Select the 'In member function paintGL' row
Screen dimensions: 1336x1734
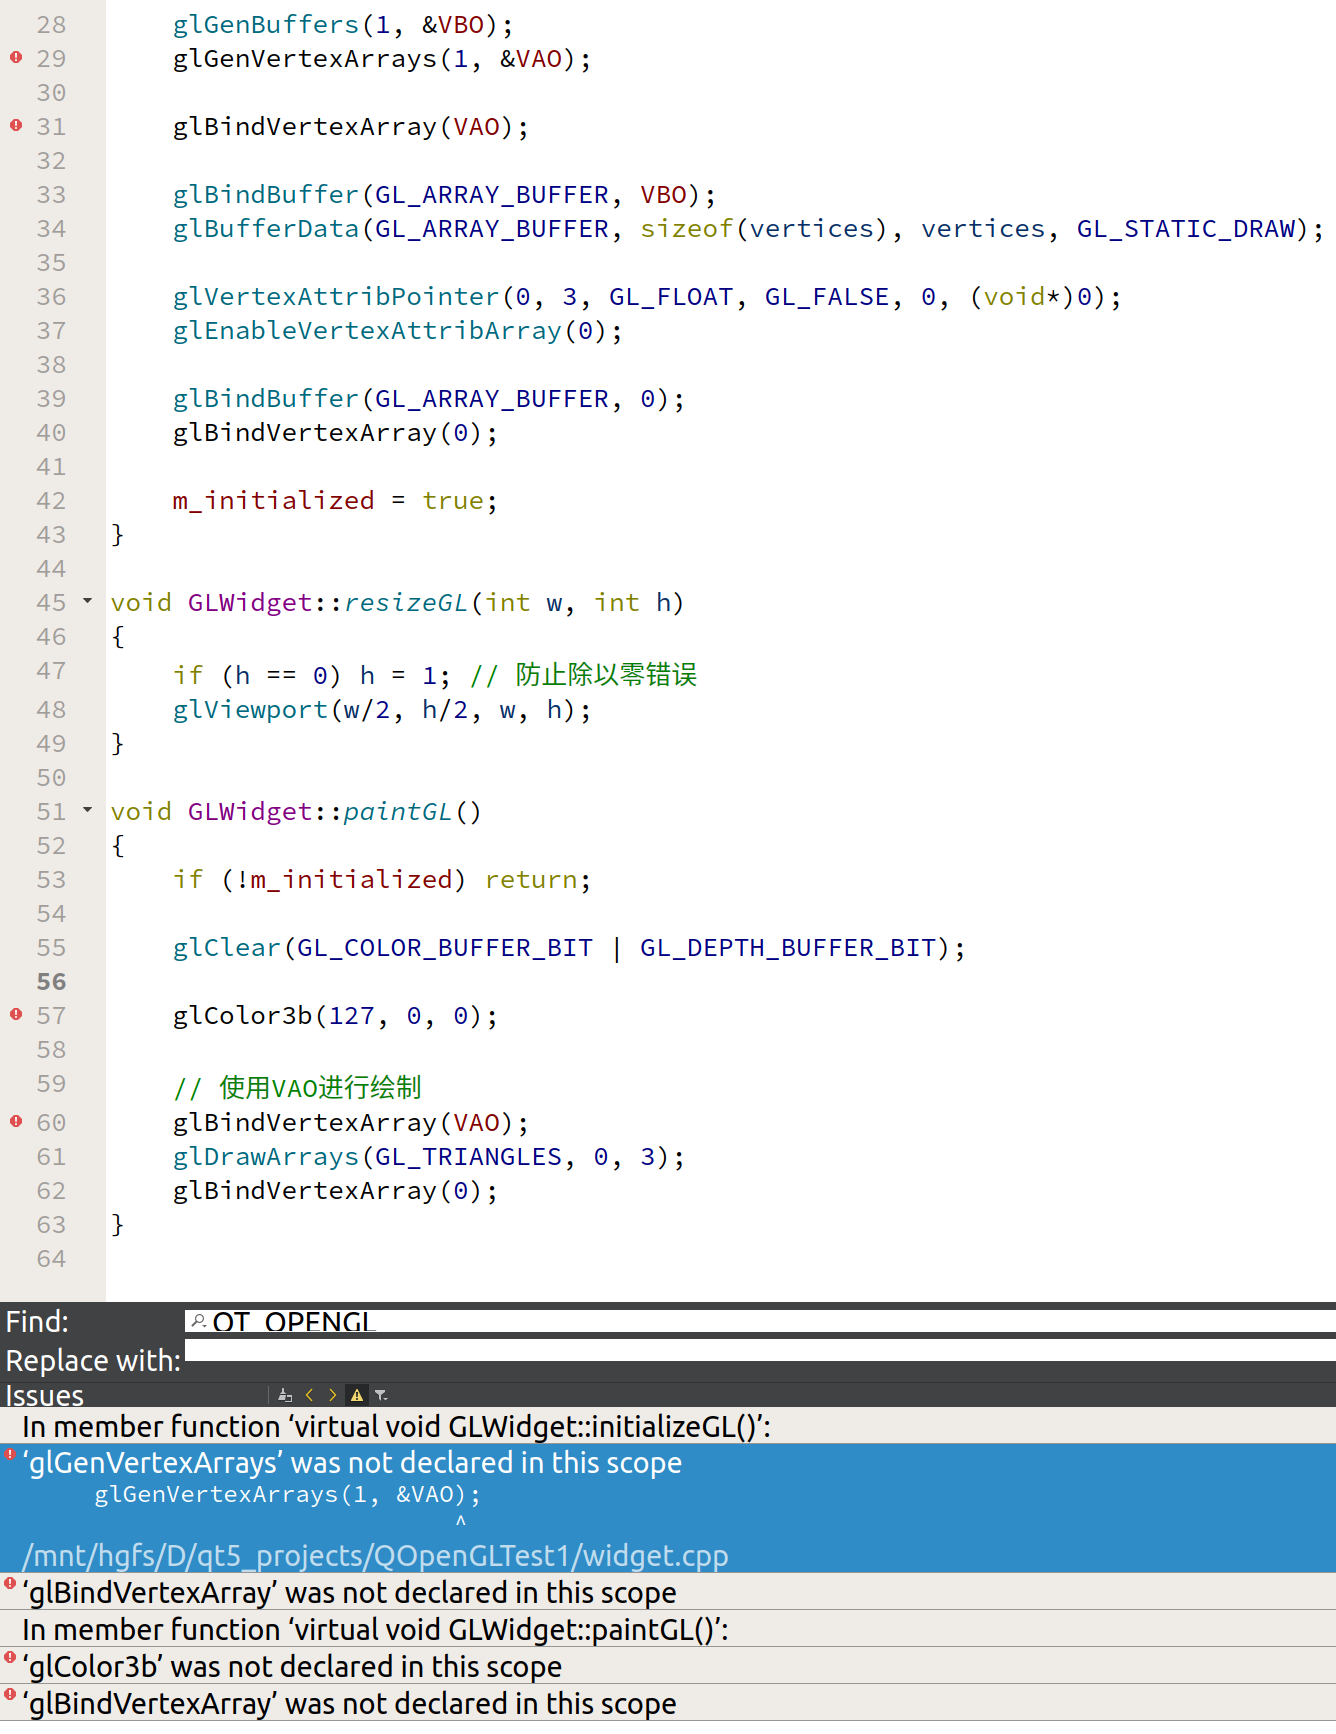pyautogui.click(x=668, y=1630)
